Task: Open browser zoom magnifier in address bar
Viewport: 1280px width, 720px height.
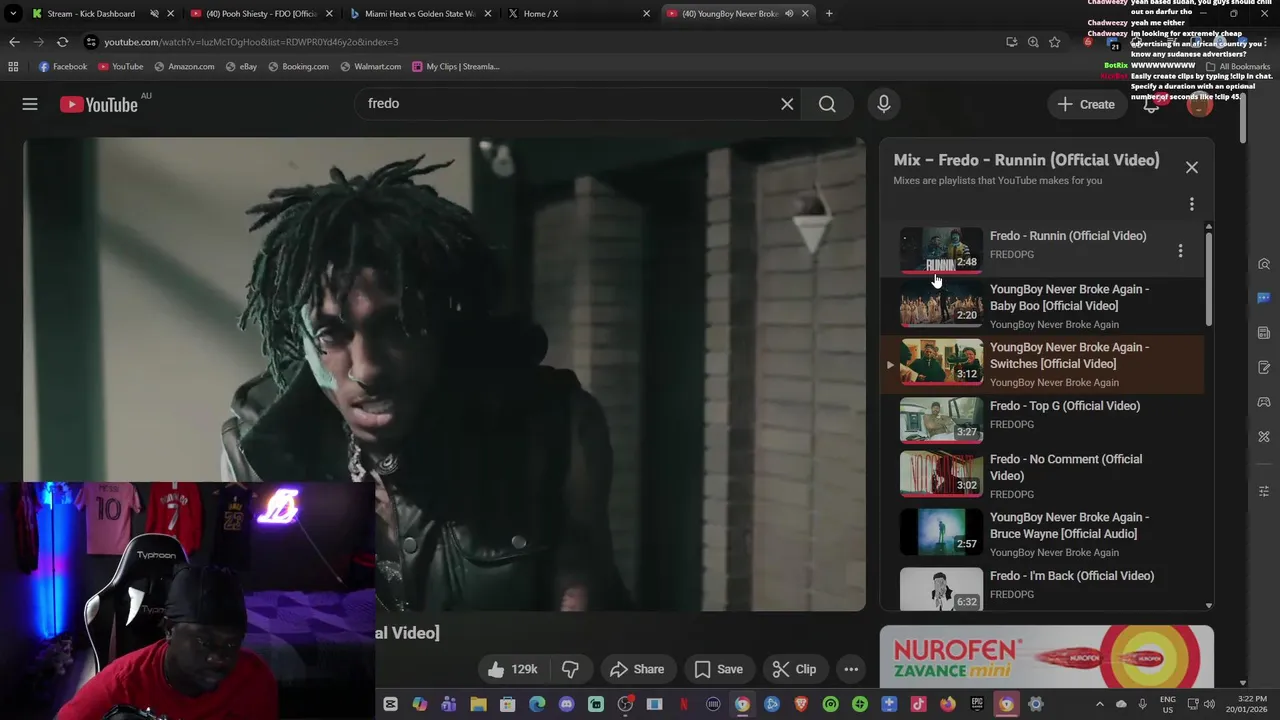Action: click(1033, 42)
